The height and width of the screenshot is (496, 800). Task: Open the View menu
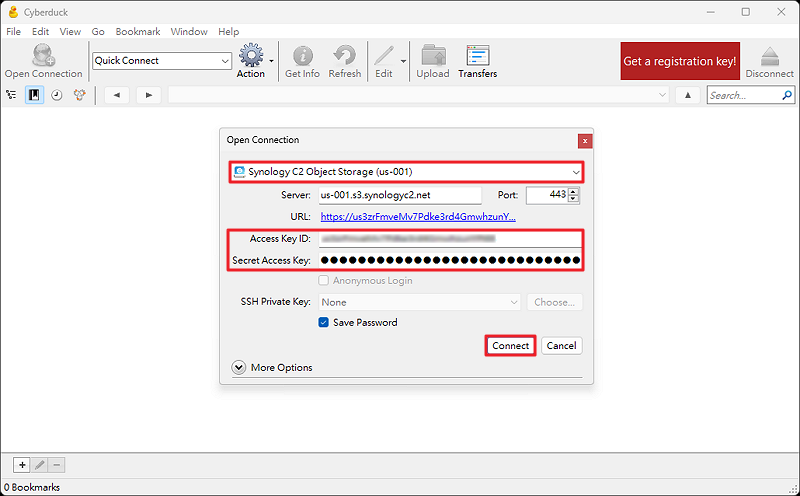[70, 32]
